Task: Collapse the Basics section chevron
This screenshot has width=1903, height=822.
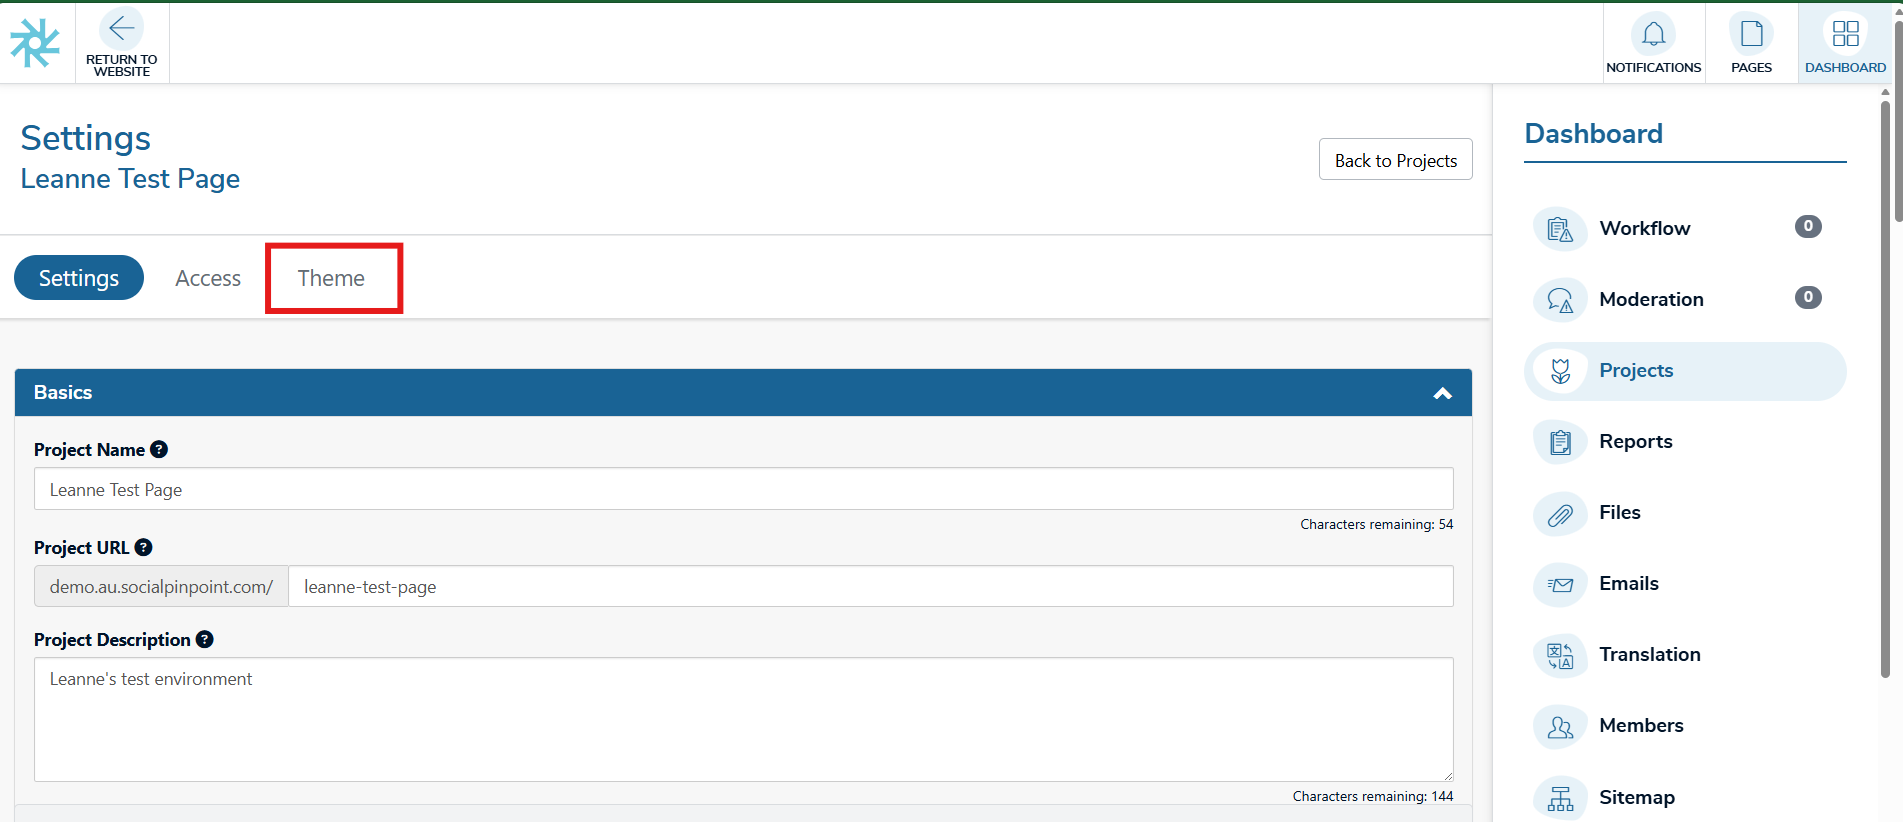Action: (1442, 393)
